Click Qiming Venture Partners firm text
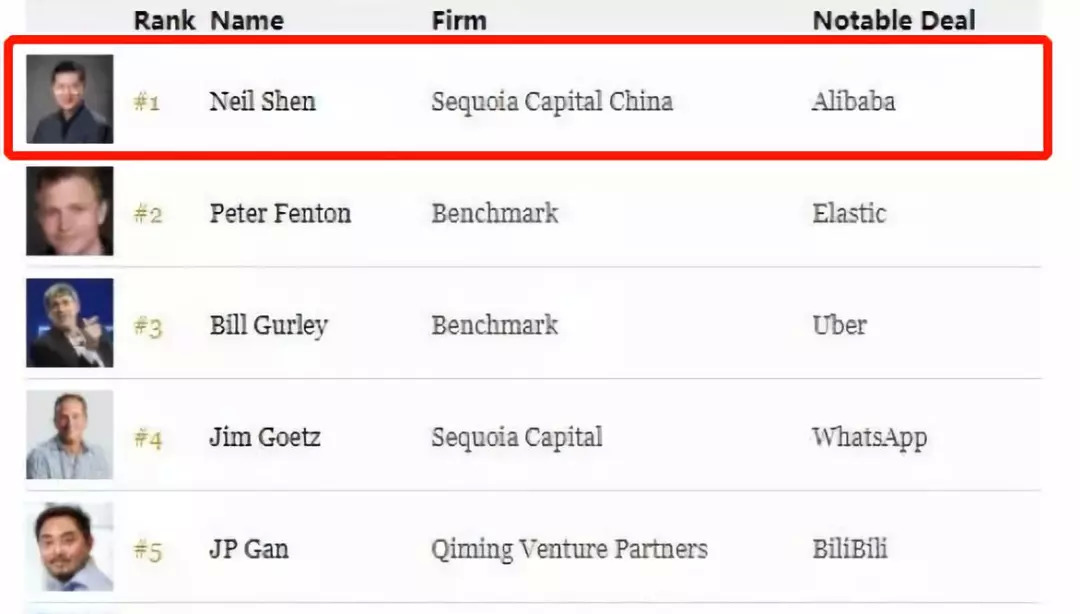The height and width of the screenshot is (614, 1080). point(569,550)
